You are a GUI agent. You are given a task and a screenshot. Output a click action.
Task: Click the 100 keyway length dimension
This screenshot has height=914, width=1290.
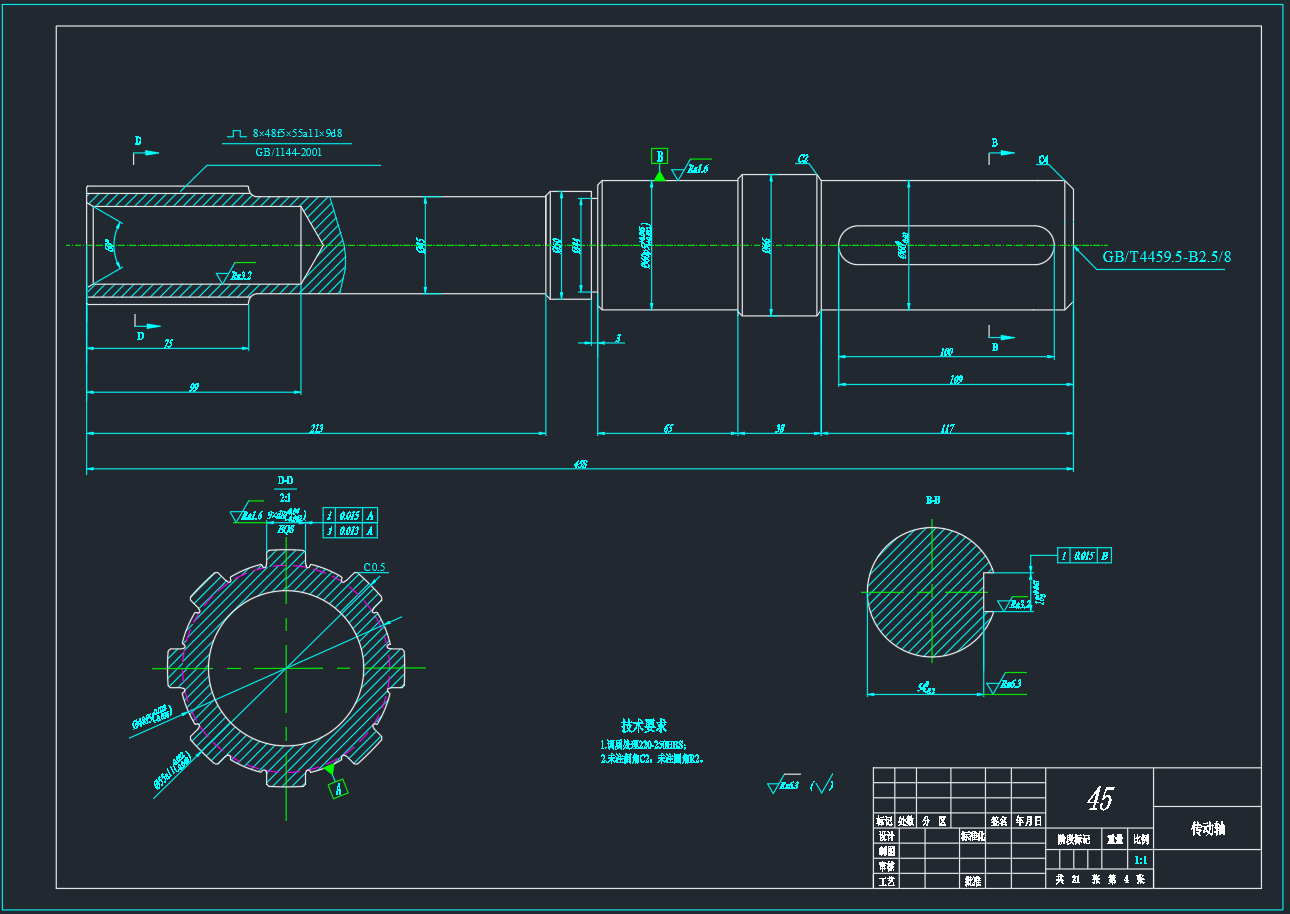[x=946, y=352]
